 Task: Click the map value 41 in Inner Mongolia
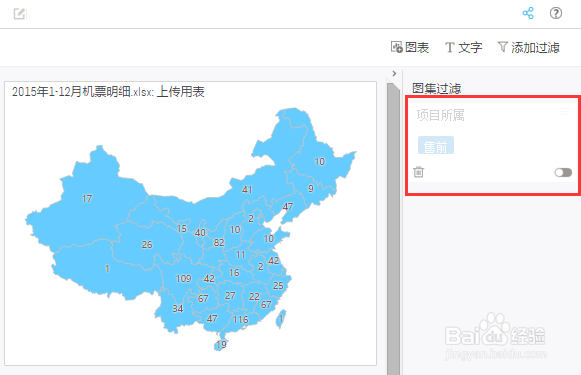coord(247,190)
